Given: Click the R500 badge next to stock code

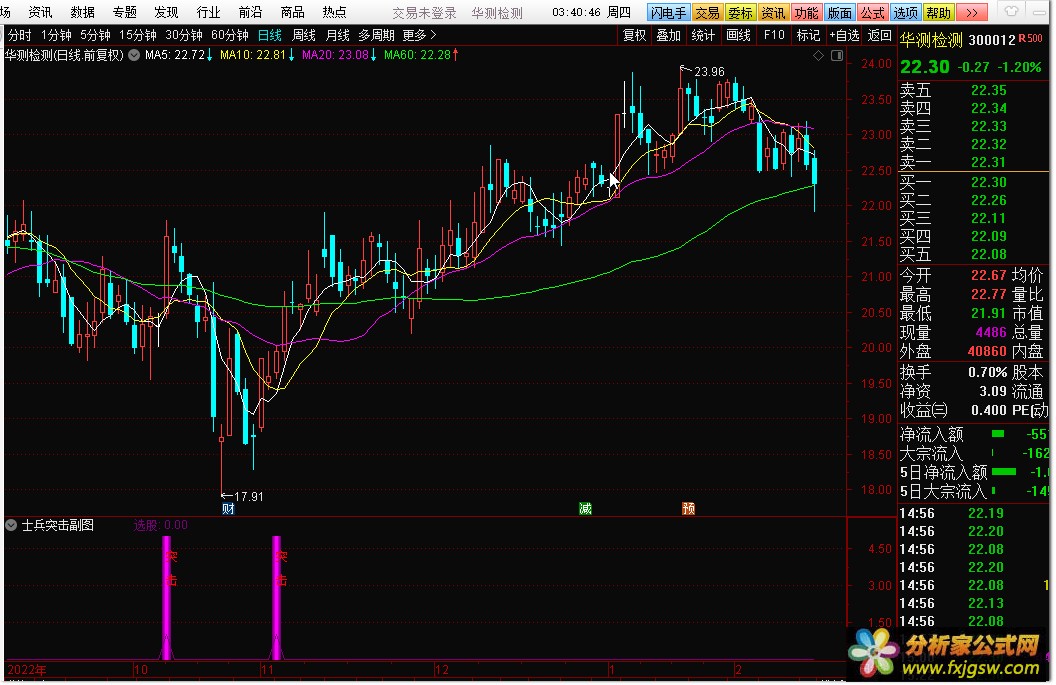Looking at the screenshot, I should (1031, 39).
